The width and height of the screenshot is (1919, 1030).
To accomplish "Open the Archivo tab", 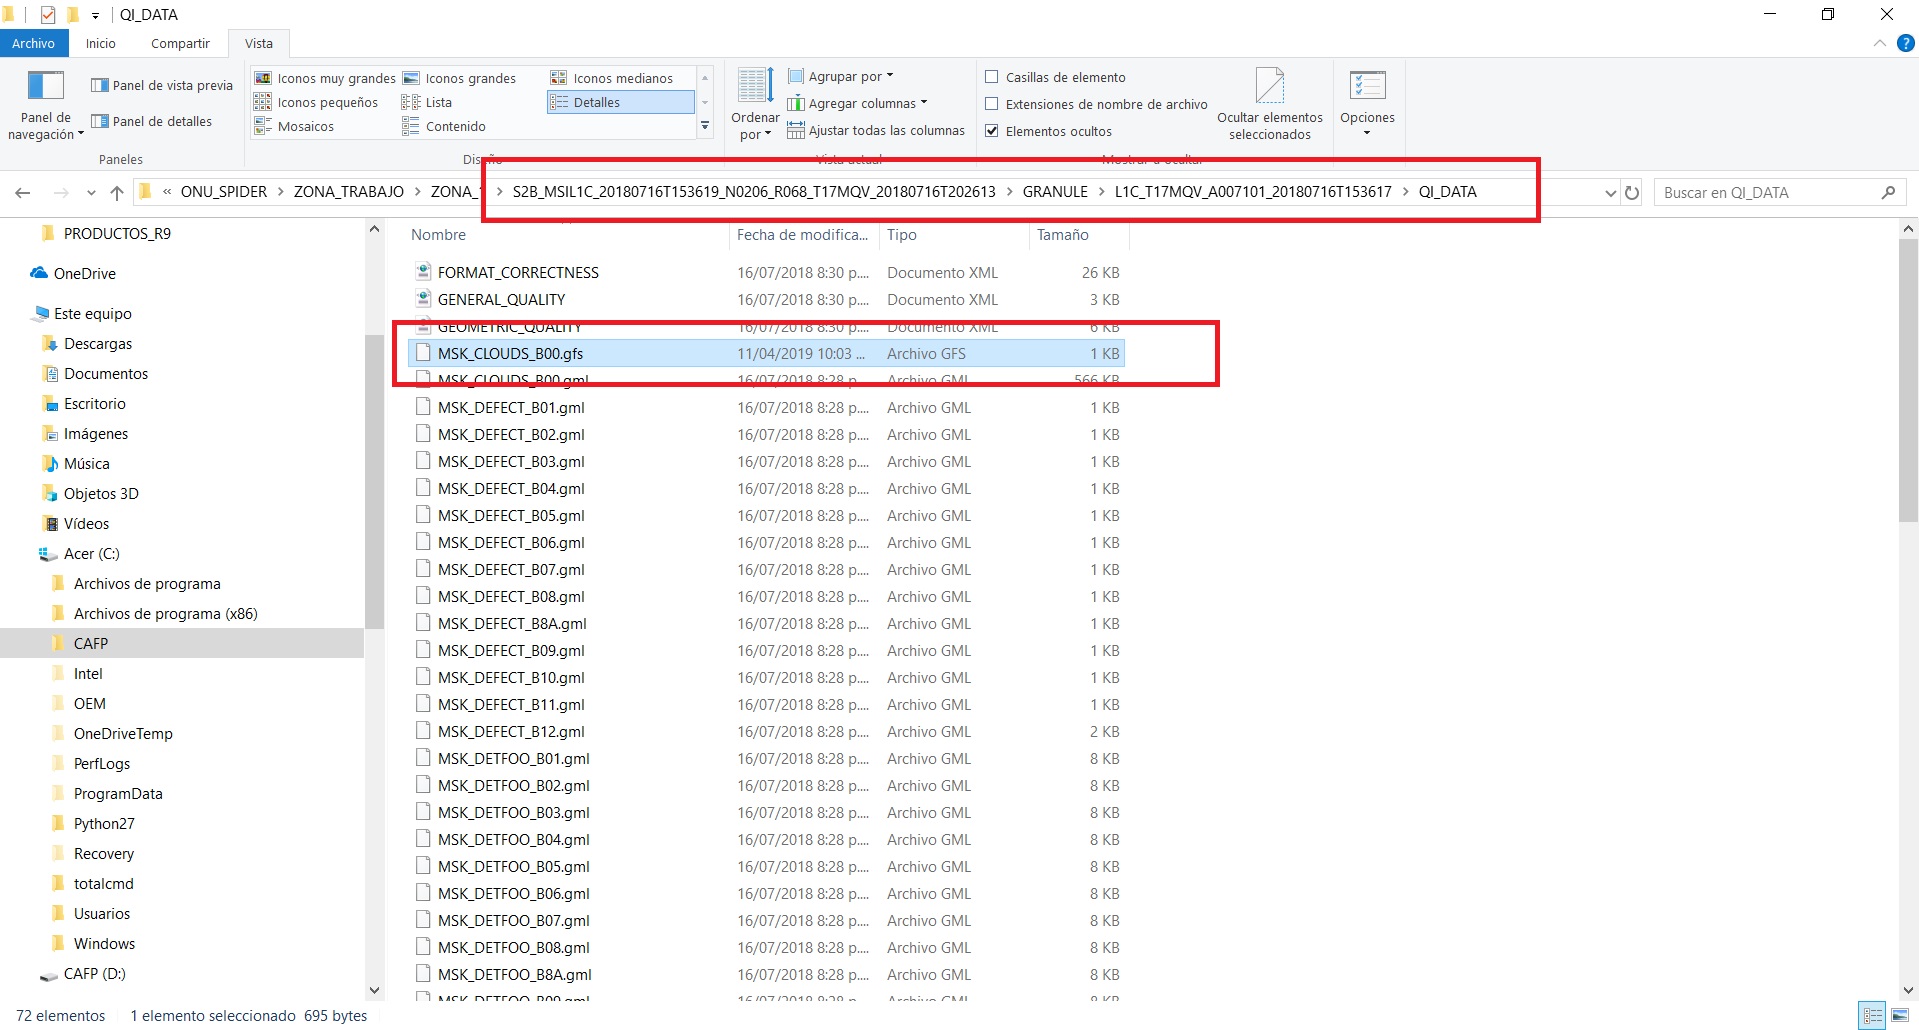I will tap(34, 43).
